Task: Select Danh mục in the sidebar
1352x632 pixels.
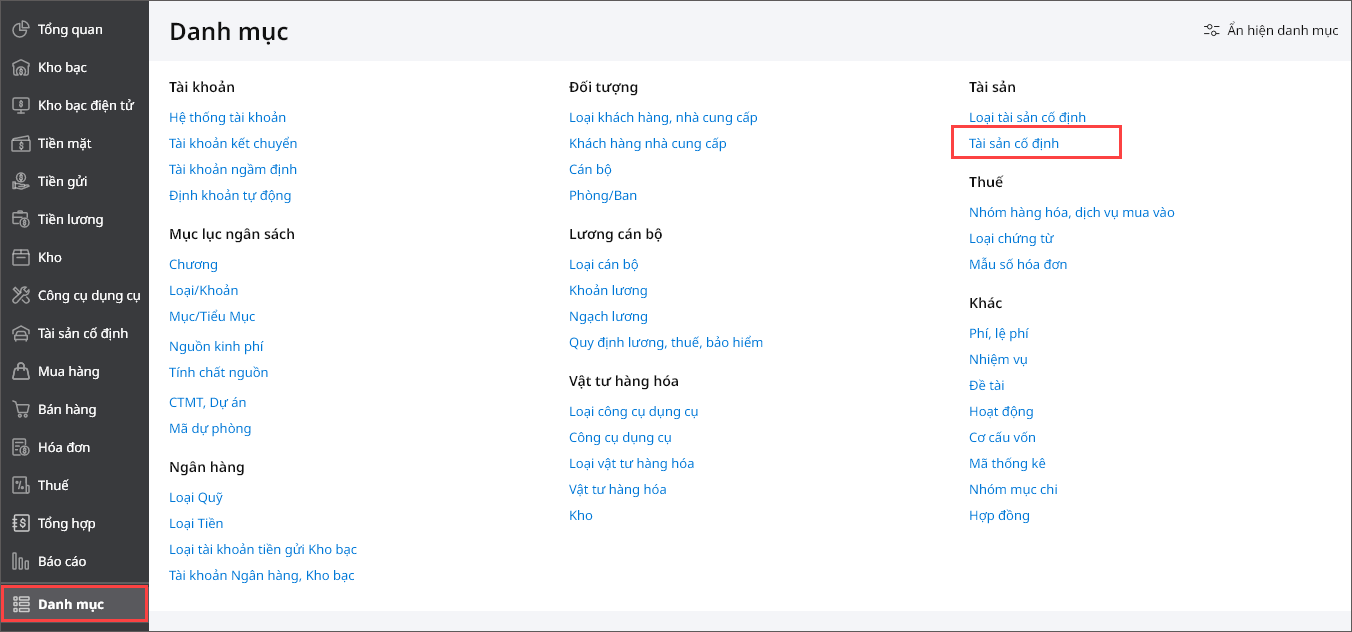Action: [x=70, y=604]
